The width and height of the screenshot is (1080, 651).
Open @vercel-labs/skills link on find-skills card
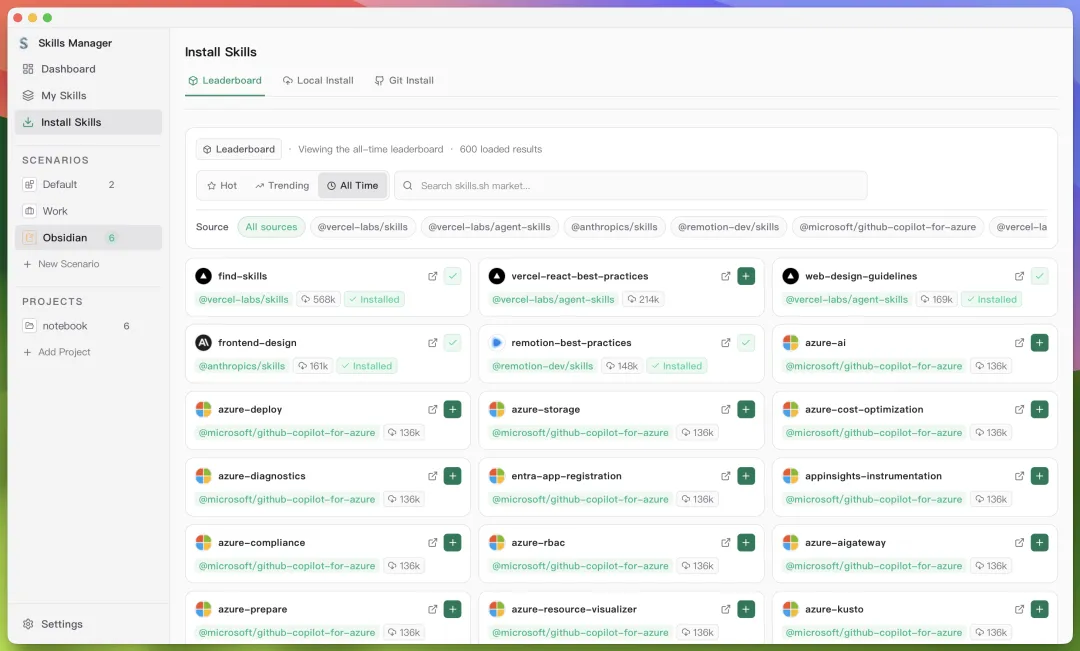click(244, 300)
